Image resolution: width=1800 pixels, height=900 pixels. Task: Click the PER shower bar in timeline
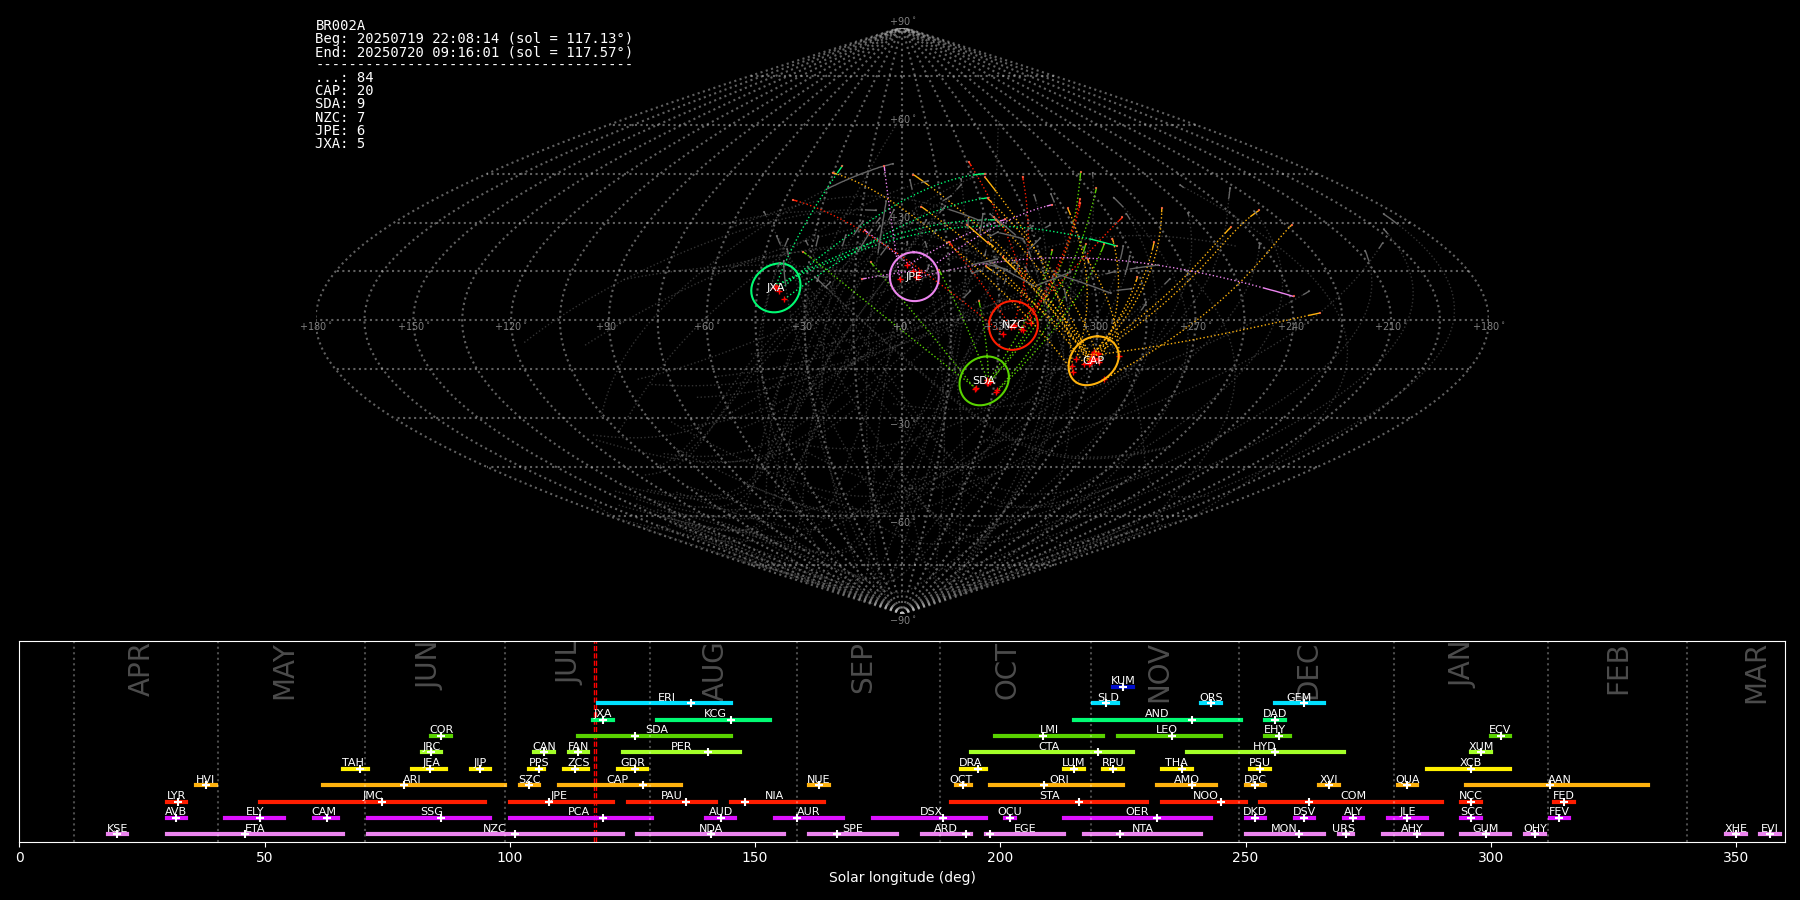(x=681, y=752)
